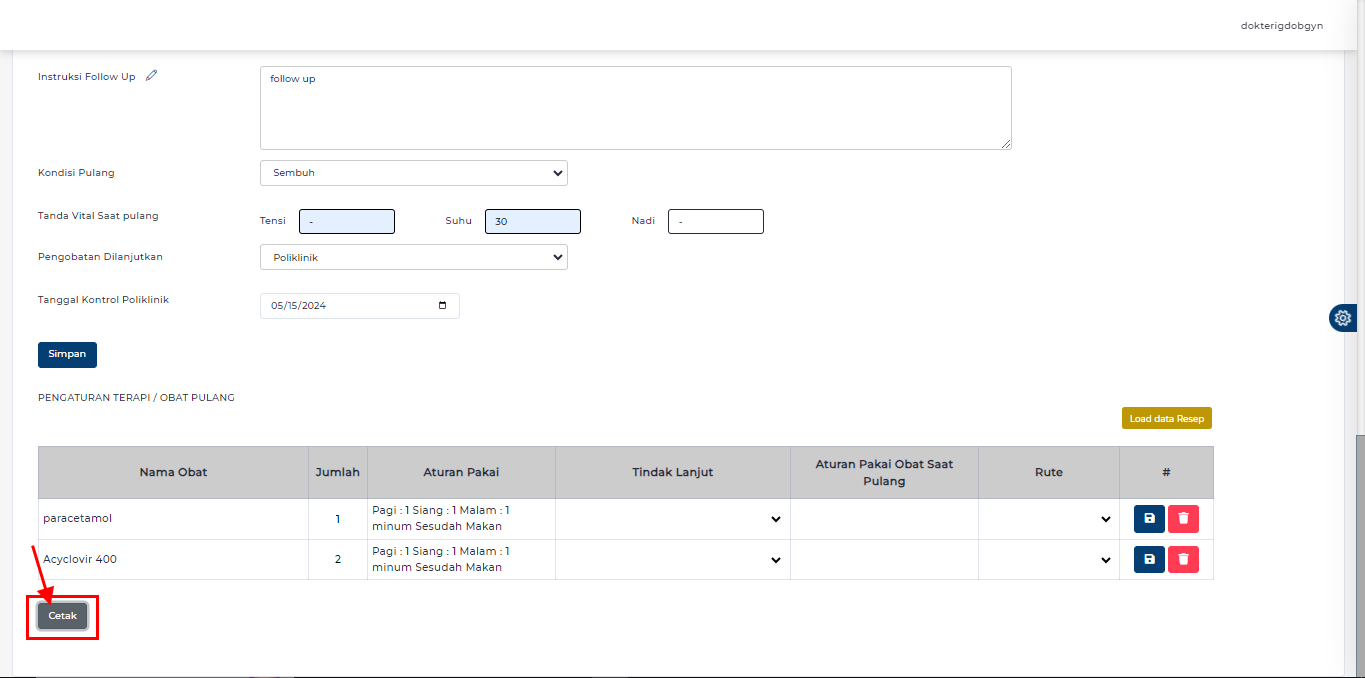Open Tindak Lanjut dropdown for paracetamol
1365x678 pixels.
pos(672,519)
